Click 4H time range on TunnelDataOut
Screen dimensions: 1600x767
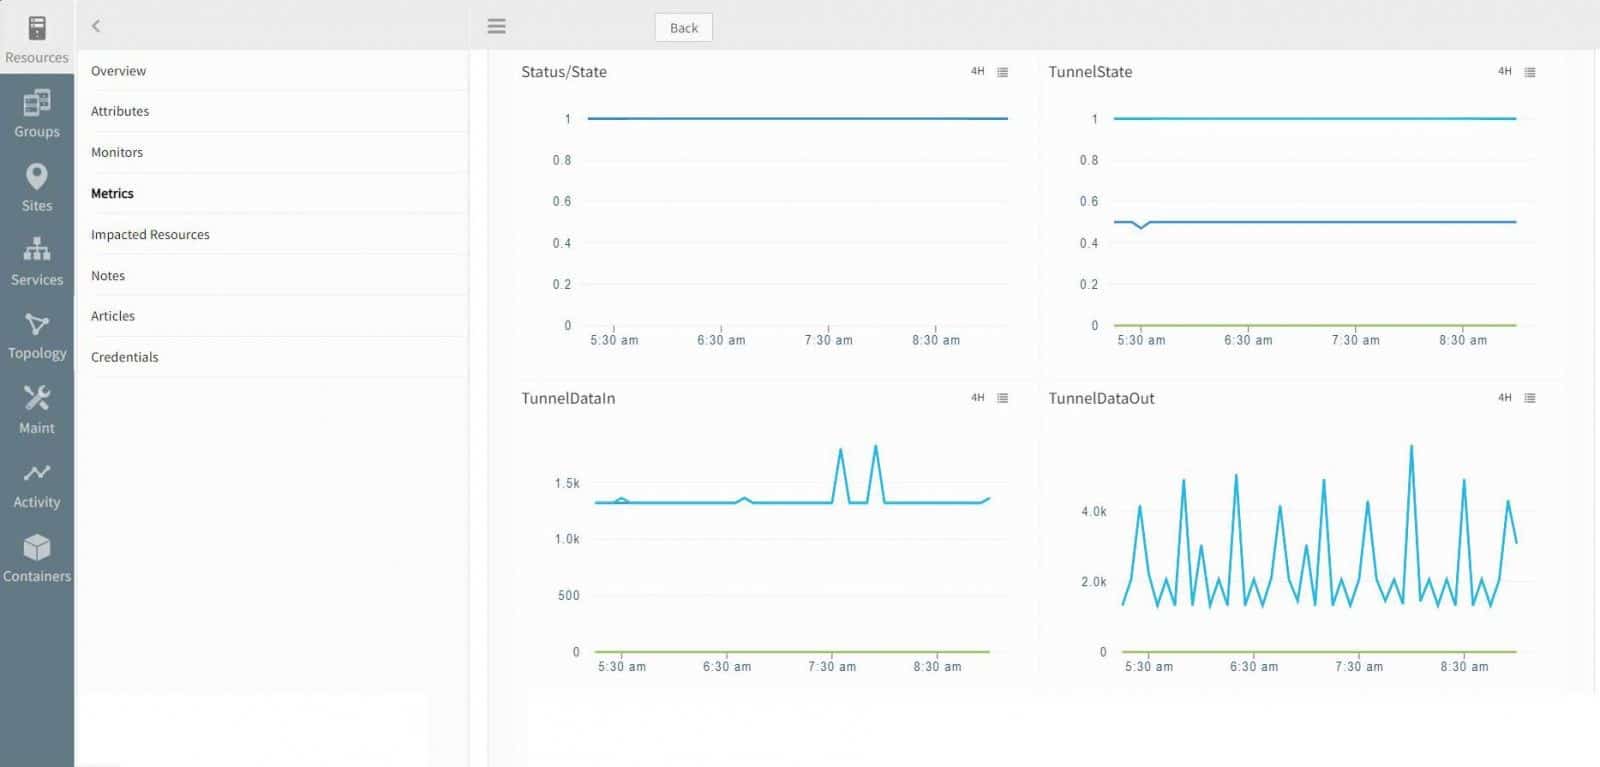(1504, 398)
